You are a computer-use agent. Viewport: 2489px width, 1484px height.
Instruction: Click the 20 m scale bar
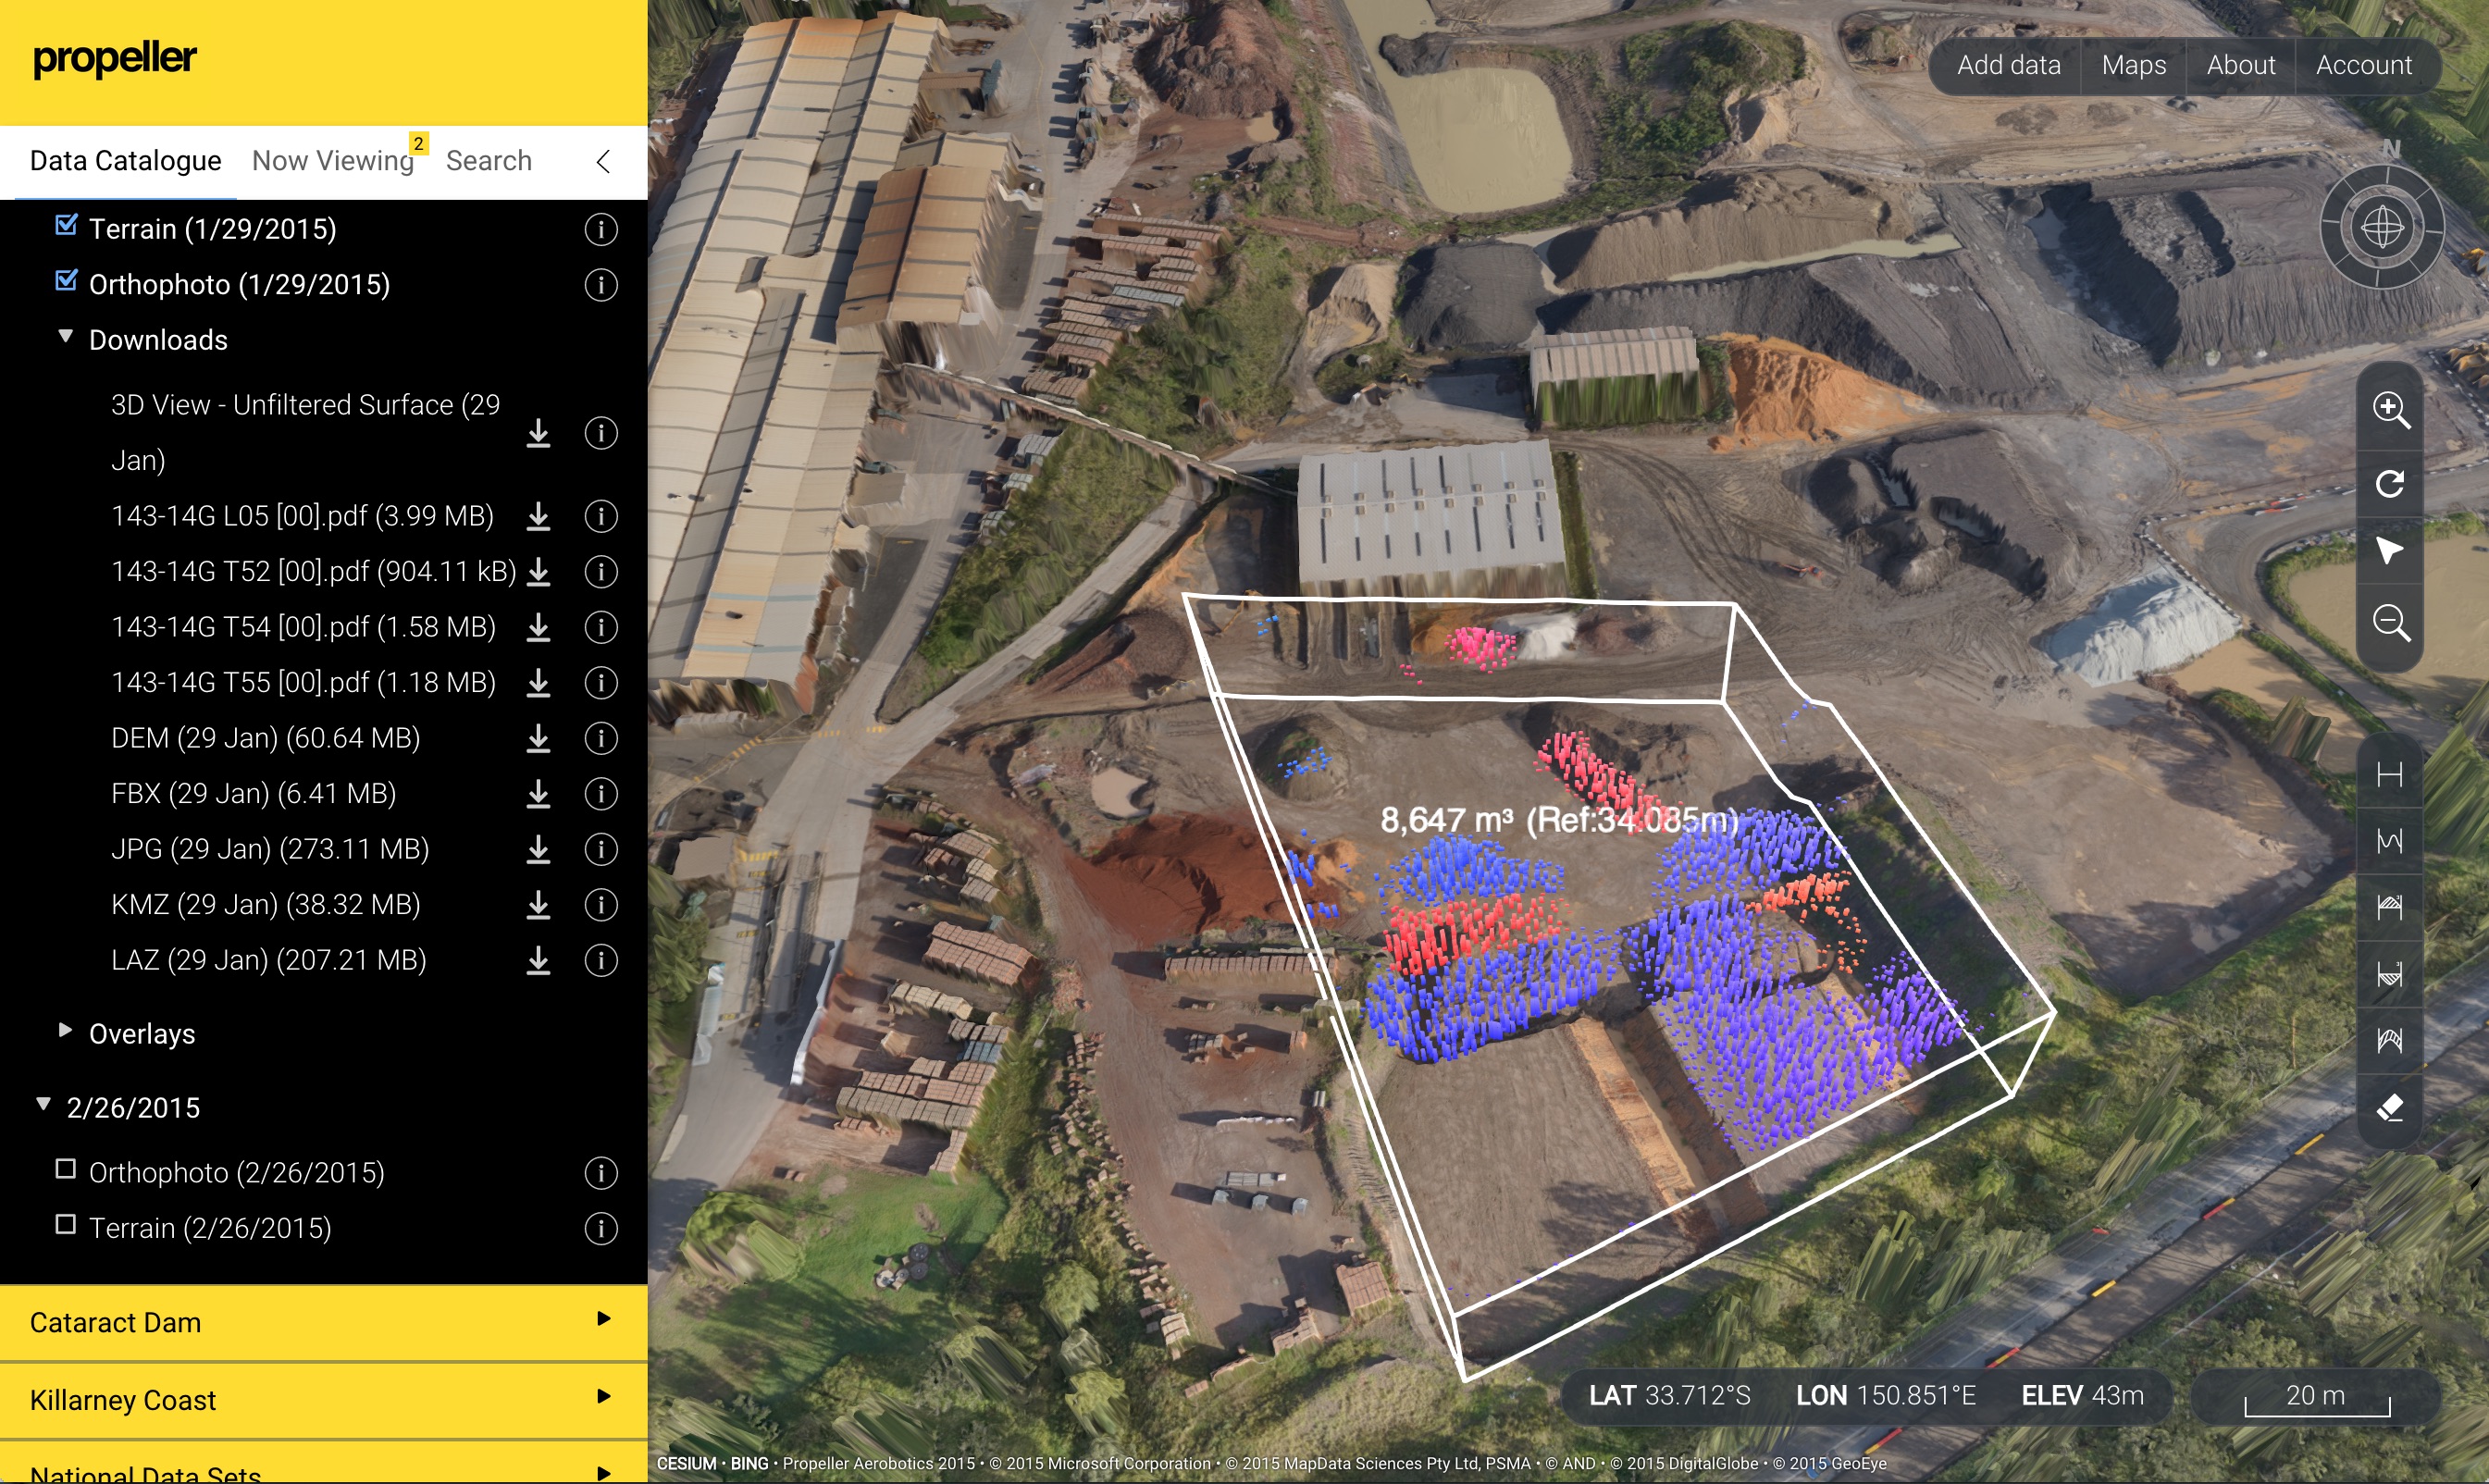point(2316,1397)
